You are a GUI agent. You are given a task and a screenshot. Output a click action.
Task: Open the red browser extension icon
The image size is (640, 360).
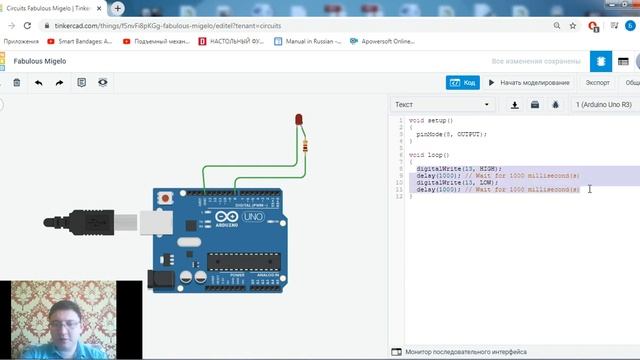(x=593, y=27)
